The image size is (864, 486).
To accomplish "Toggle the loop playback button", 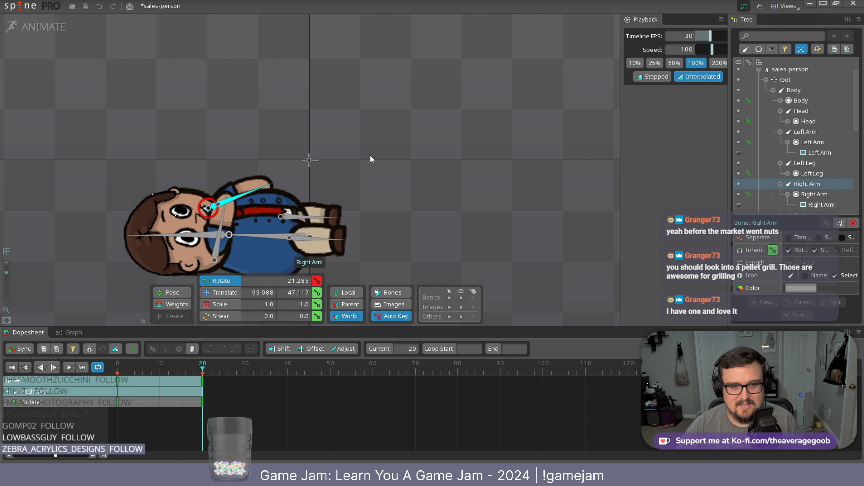I will click(98, 367).
